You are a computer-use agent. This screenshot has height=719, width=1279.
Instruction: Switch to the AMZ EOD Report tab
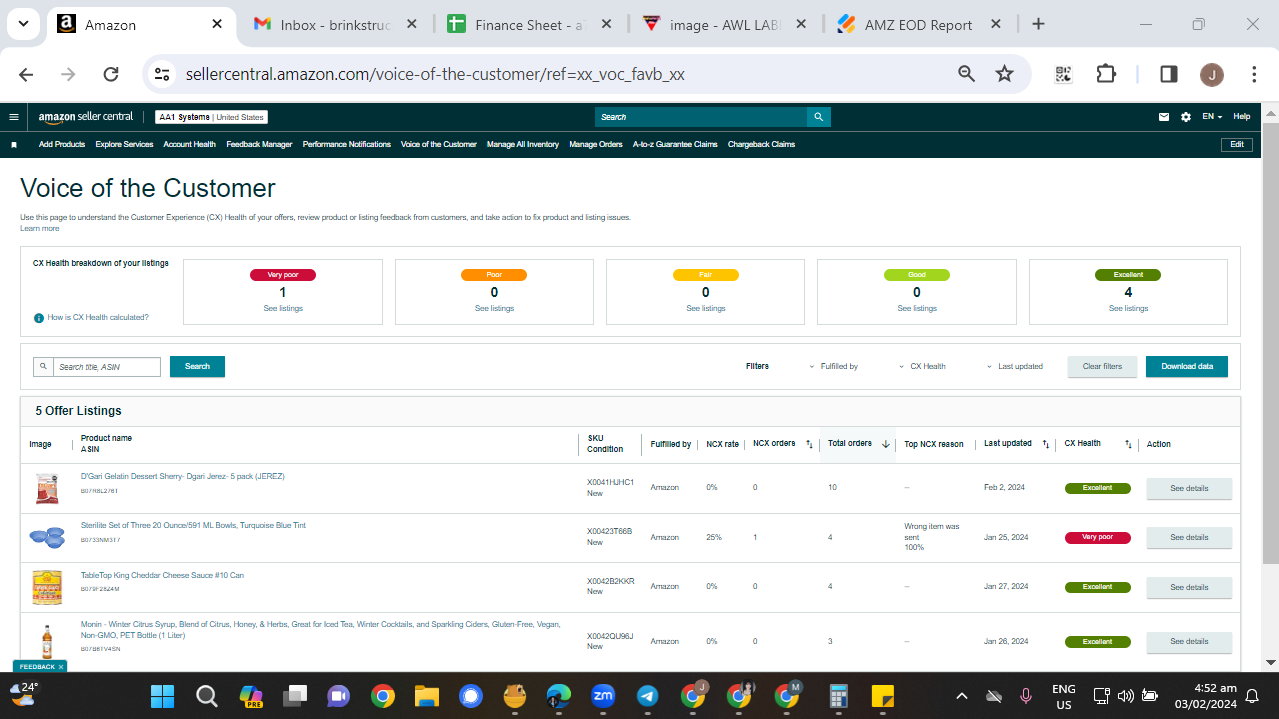(x=918, y=24)
